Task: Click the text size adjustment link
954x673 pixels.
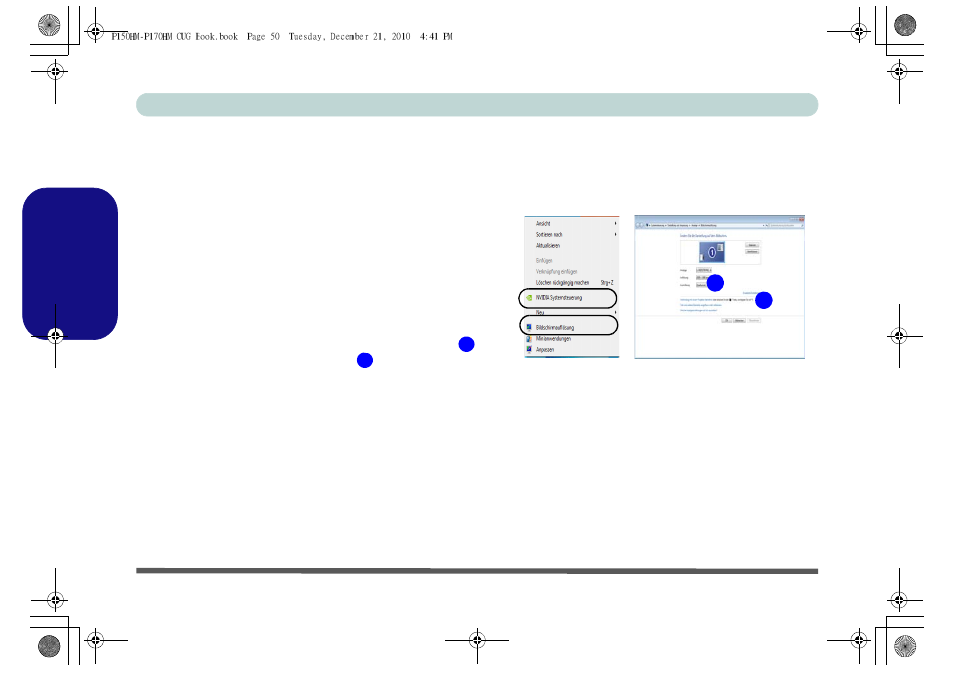Action: (700, 305)
